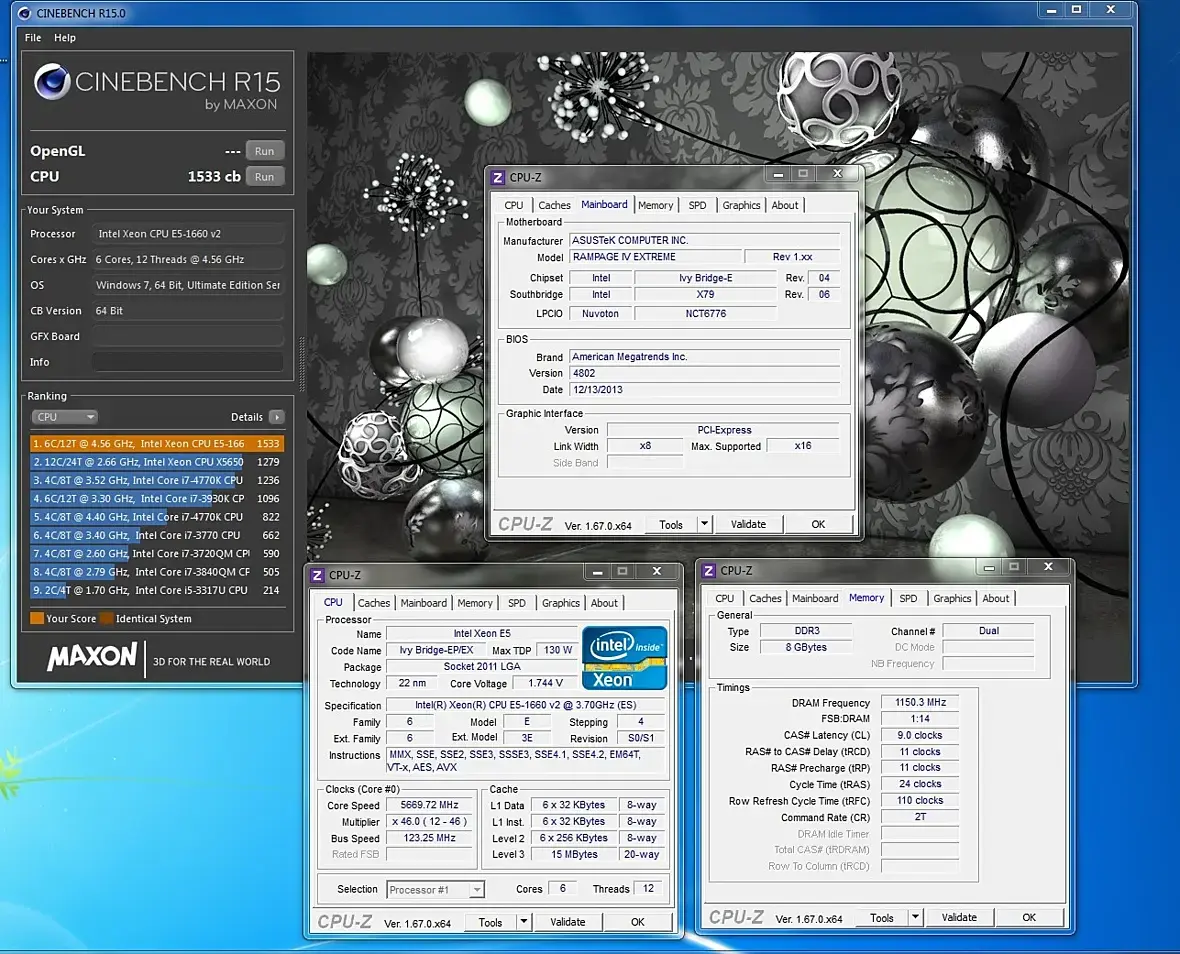The image size is (1180, 954).
Task: Expand the Tools arrow in the Mainboard window
Action: pos(704,524)
